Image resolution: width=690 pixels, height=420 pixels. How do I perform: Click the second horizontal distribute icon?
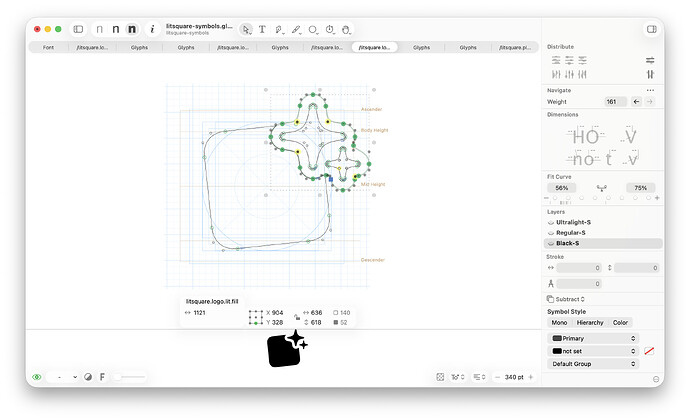click(569, 60)
